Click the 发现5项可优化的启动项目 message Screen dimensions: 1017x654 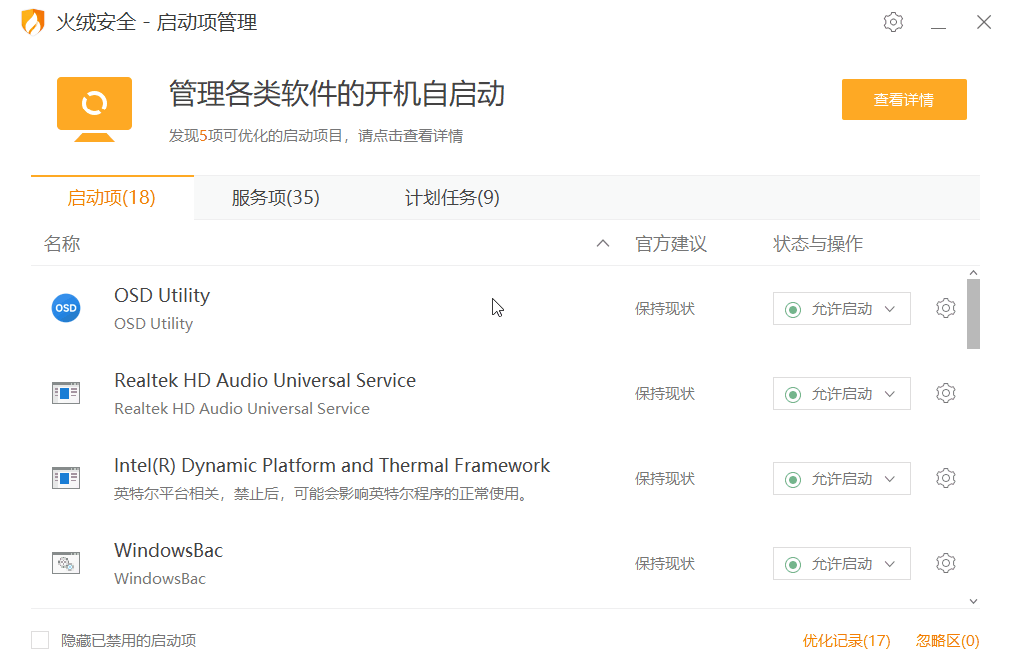coord(316,136)
